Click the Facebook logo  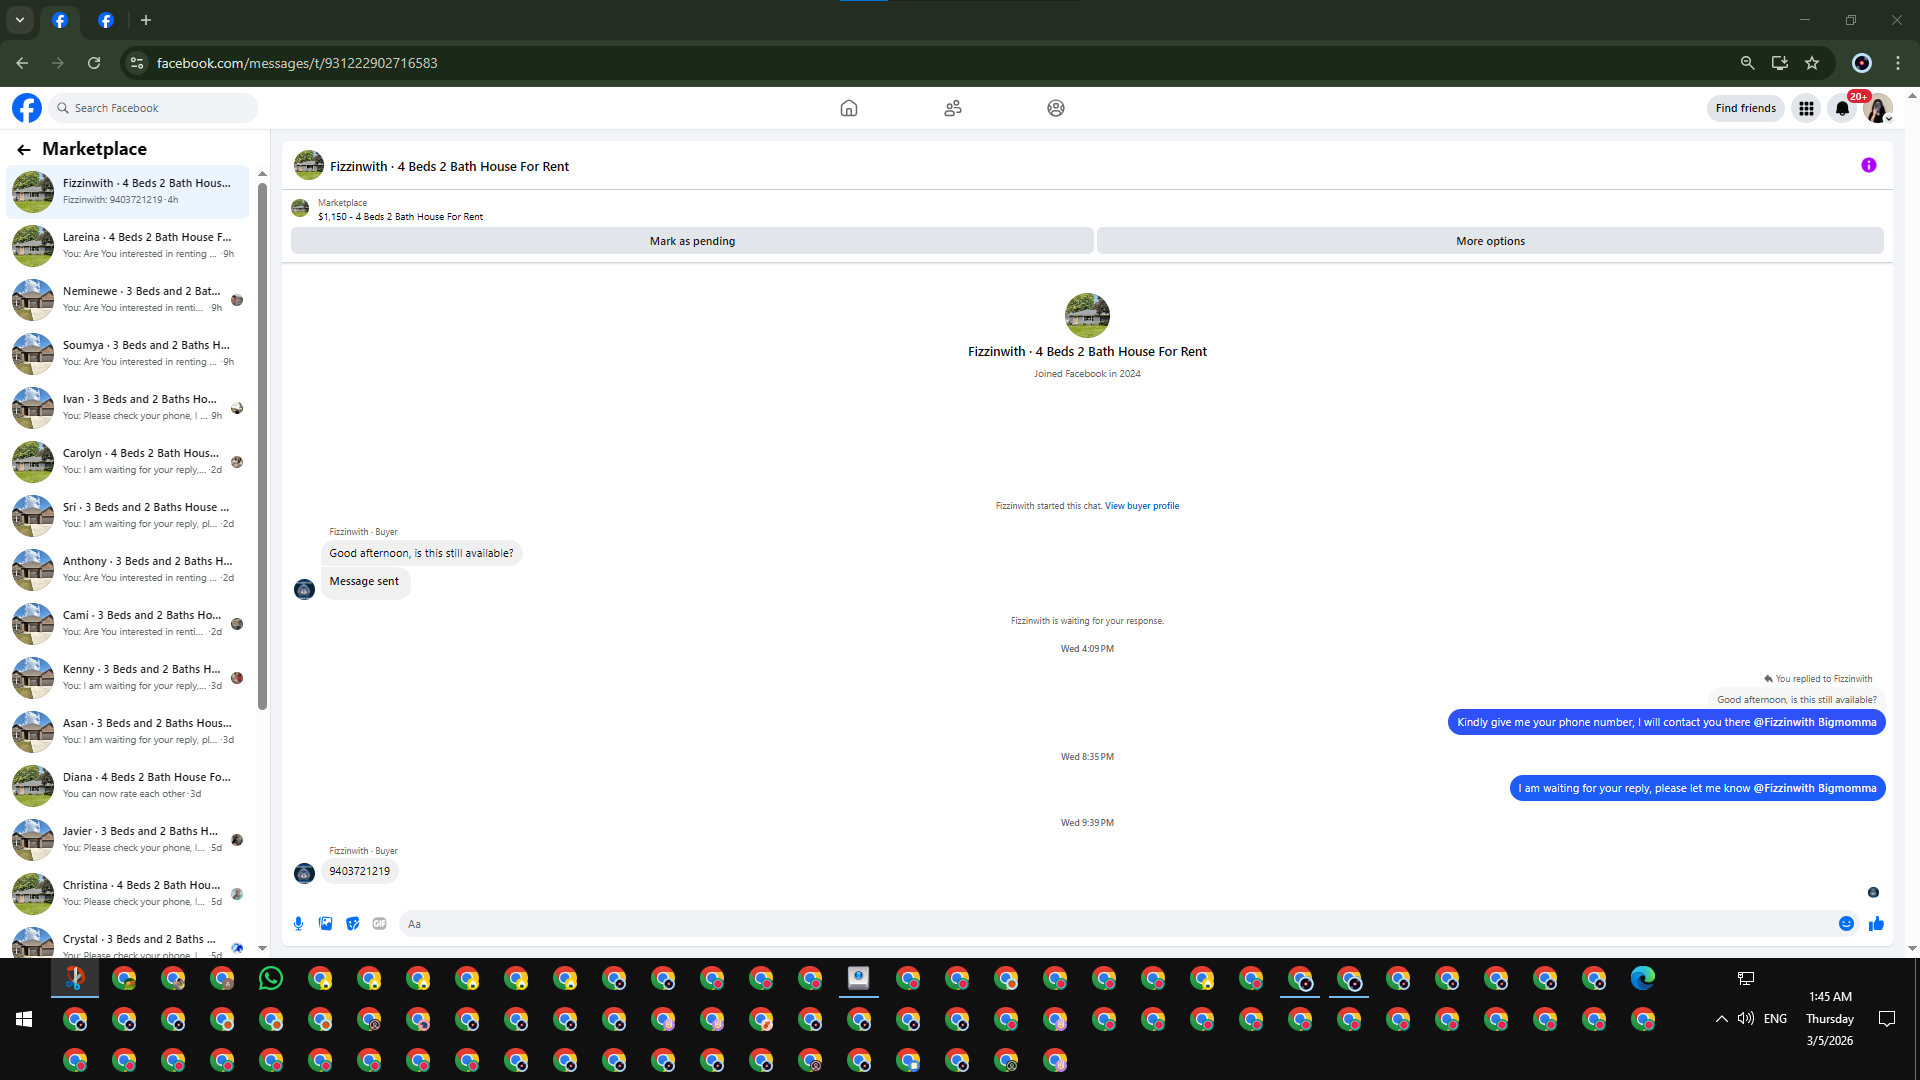[27, 108]
